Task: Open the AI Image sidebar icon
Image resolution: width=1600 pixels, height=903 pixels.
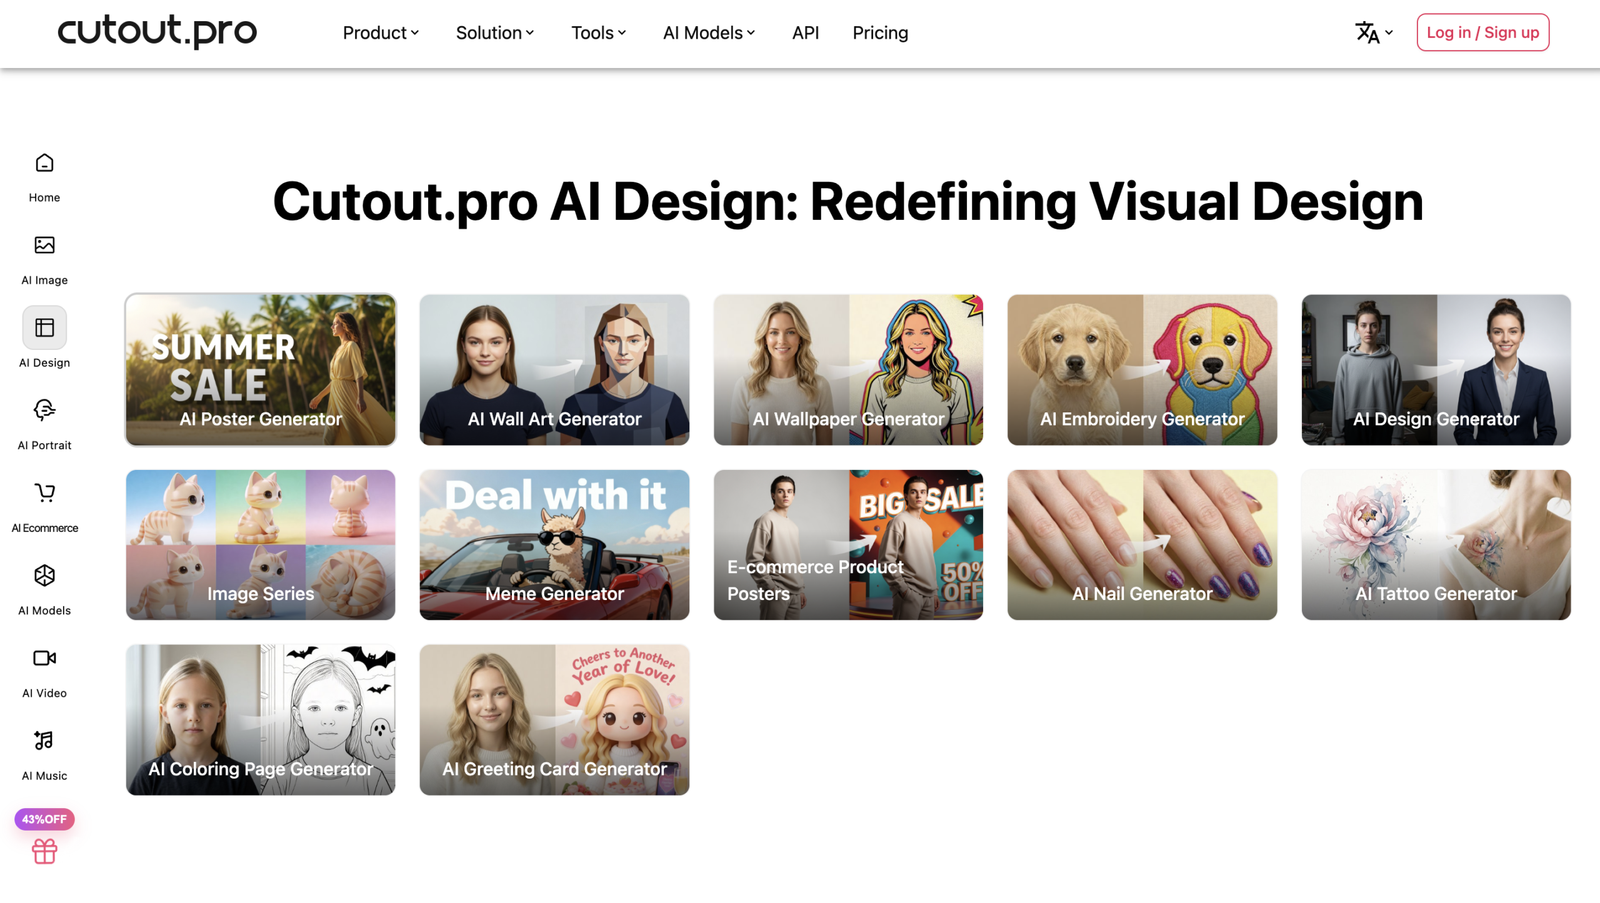Action: click(x=44, y=245)
